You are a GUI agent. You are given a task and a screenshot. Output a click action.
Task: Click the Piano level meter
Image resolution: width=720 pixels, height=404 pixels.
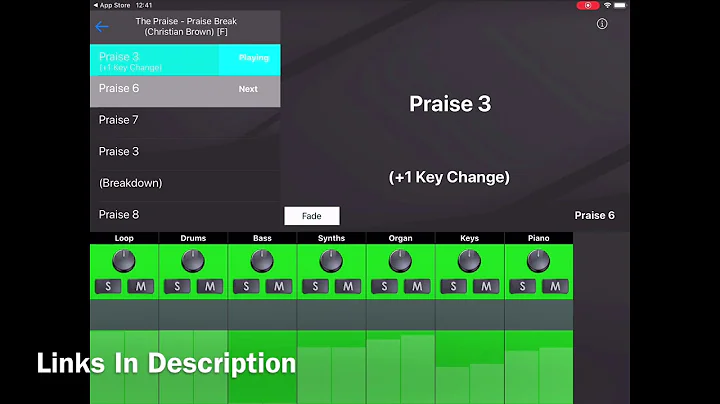coord(539,367)
